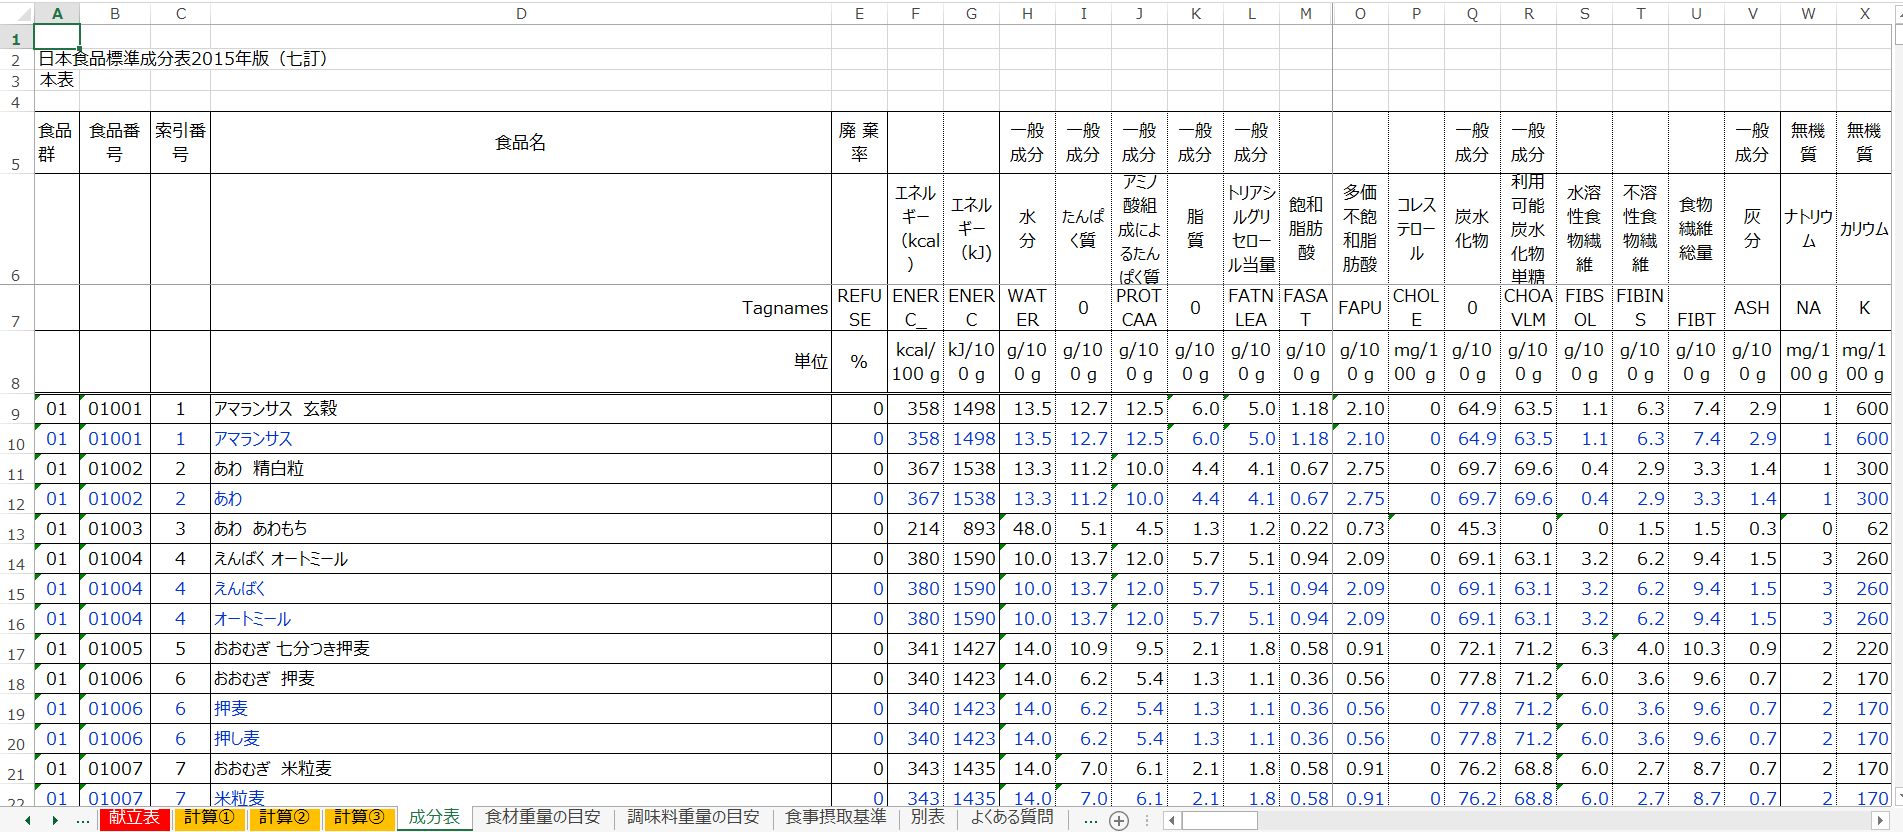Image resolution: width=1903 pixels, height=832 pixels.
Task: Click potassium value 62 cell
Action: tap(1864, 529)
